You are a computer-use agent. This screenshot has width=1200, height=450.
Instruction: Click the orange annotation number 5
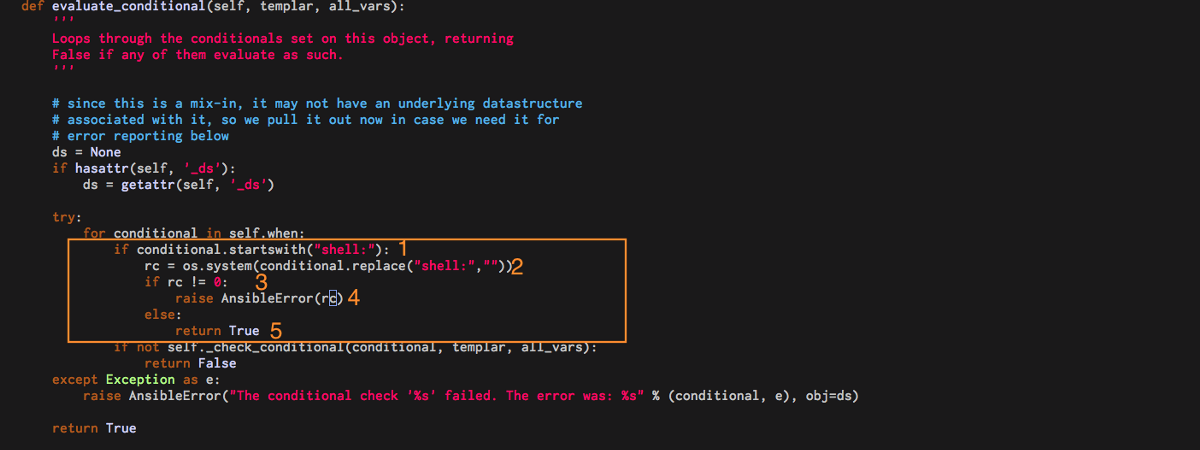pyautogui.click(x=276, y=329)
